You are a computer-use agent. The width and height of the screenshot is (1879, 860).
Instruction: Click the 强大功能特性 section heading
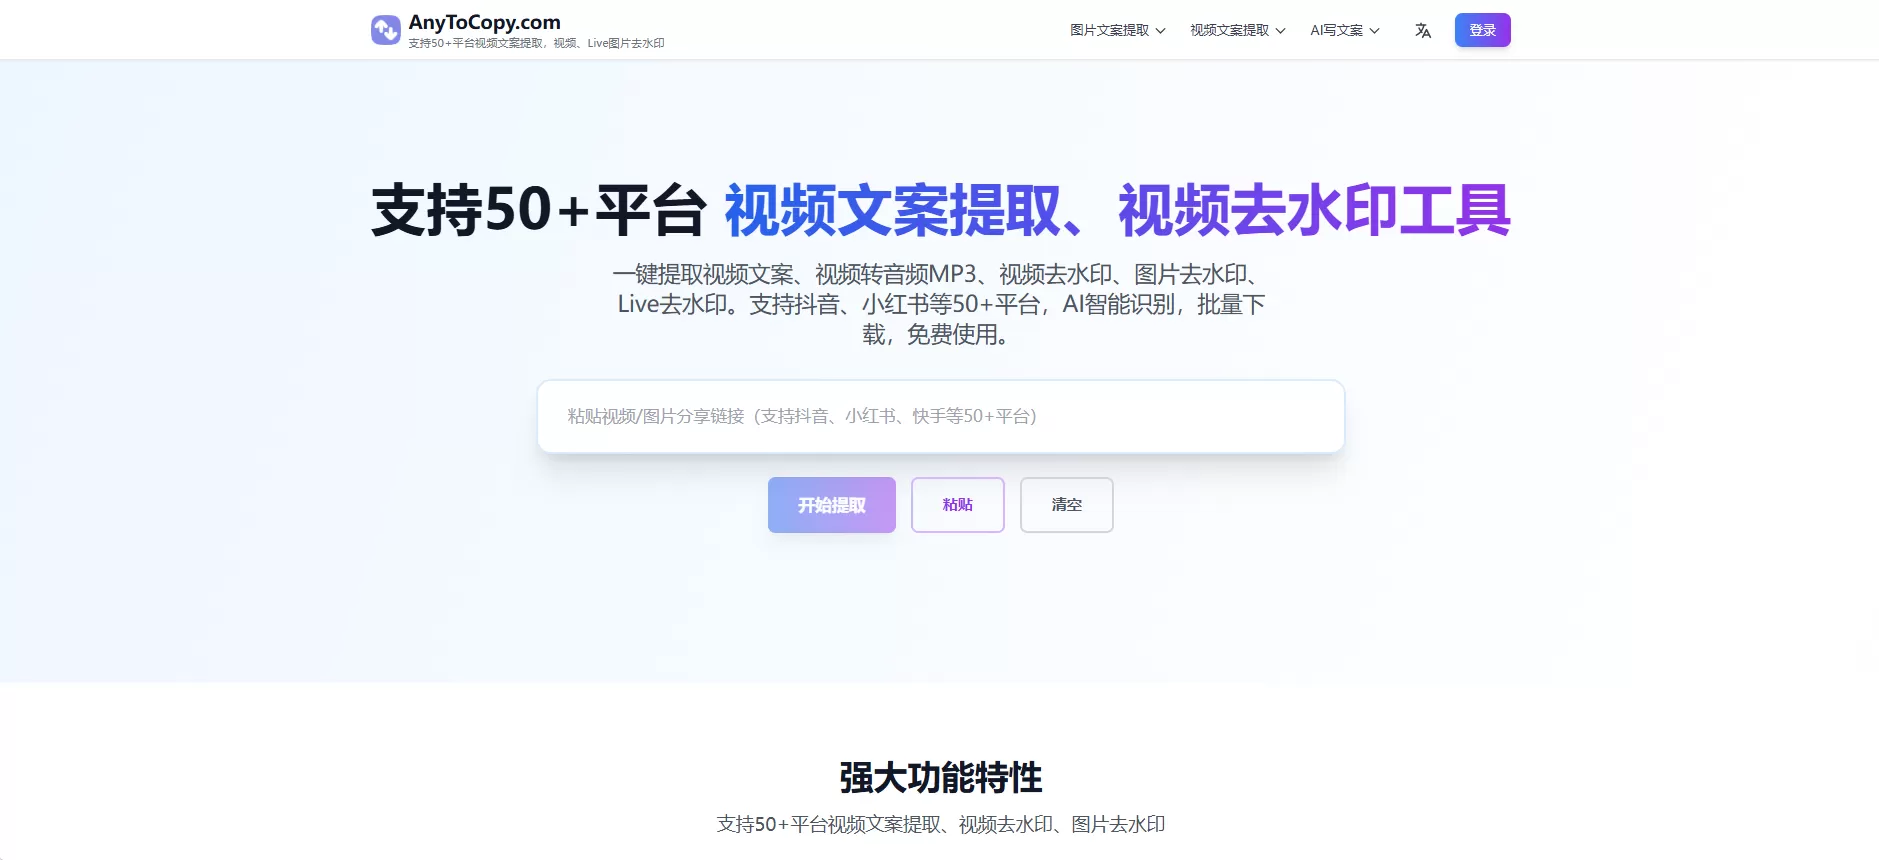click(940, 777)
